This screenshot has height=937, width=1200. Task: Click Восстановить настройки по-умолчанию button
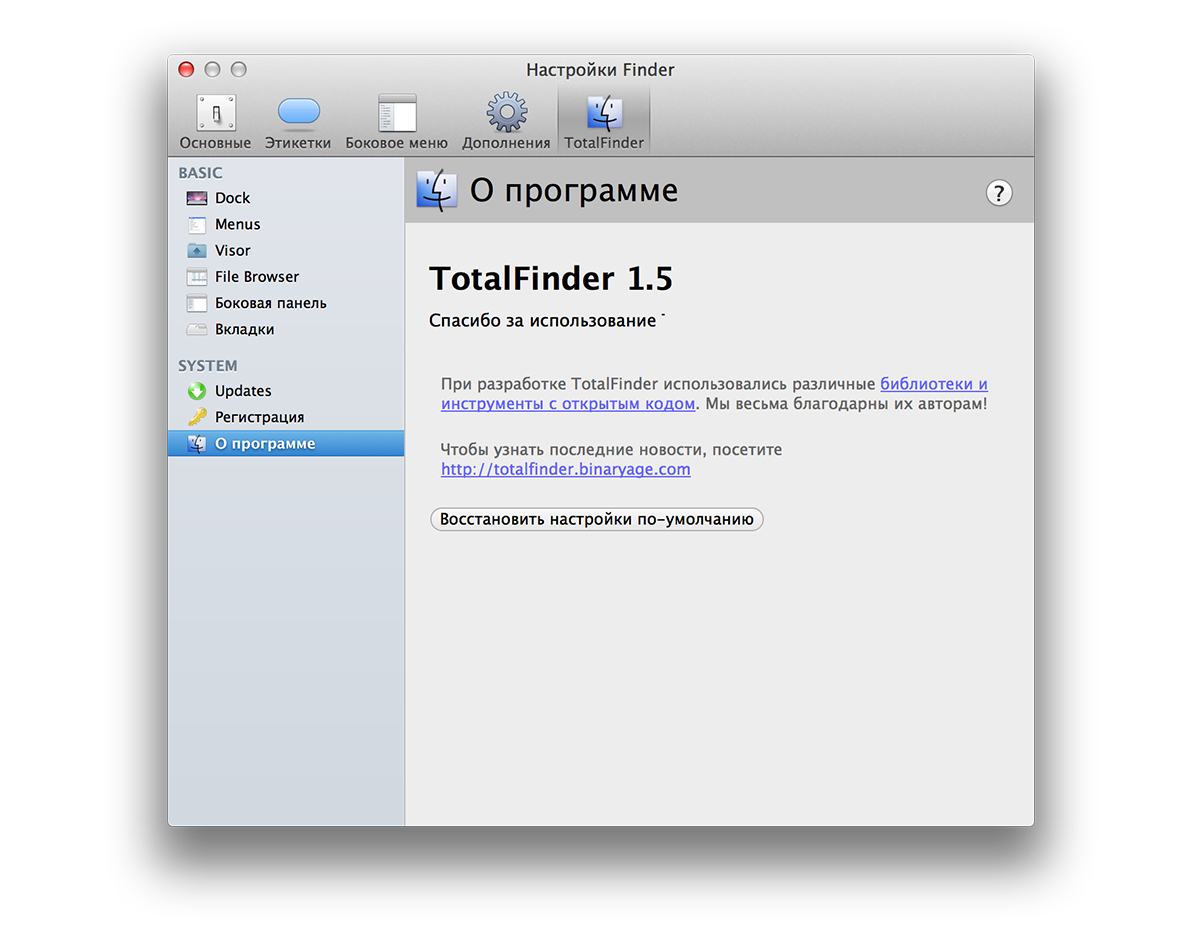coord(597,519)
